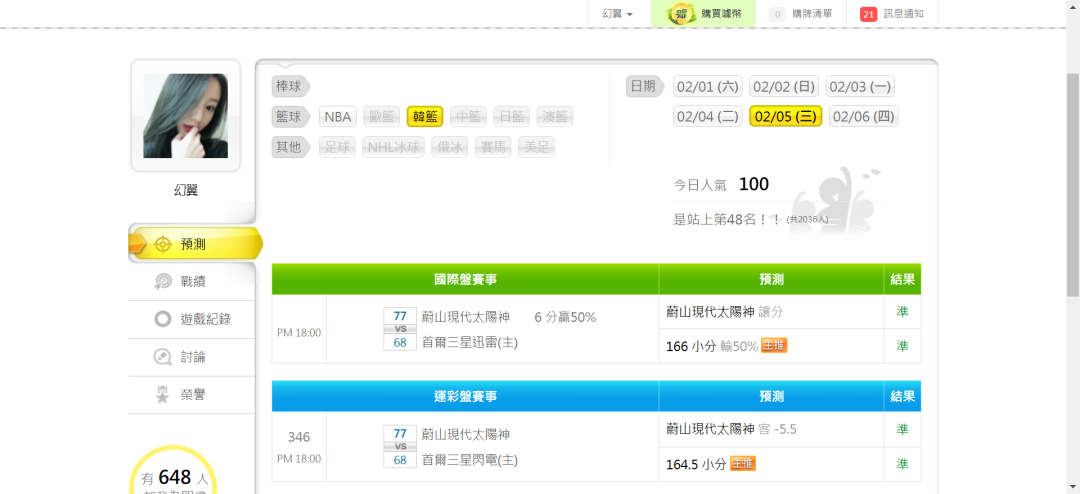Select the 足球 sport filter
1080x494 pixels.
(x=338, y=147)
